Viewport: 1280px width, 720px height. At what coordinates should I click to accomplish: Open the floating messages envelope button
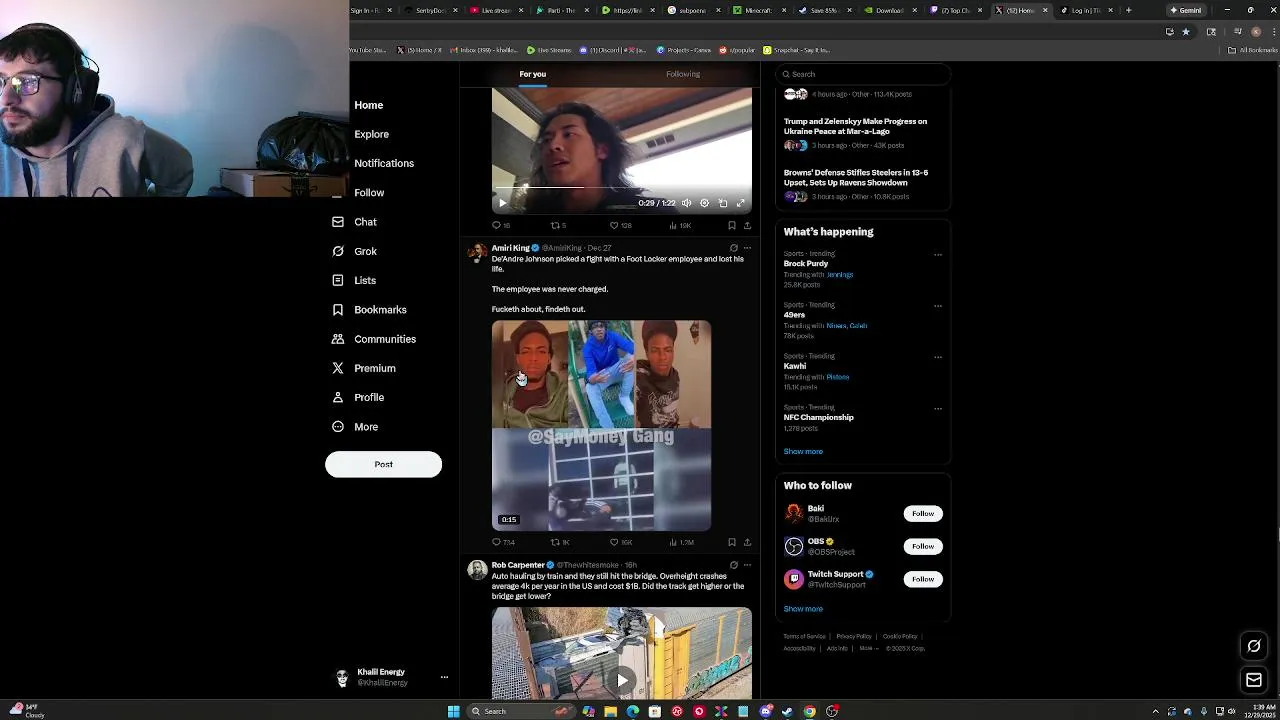[1254, 680]
